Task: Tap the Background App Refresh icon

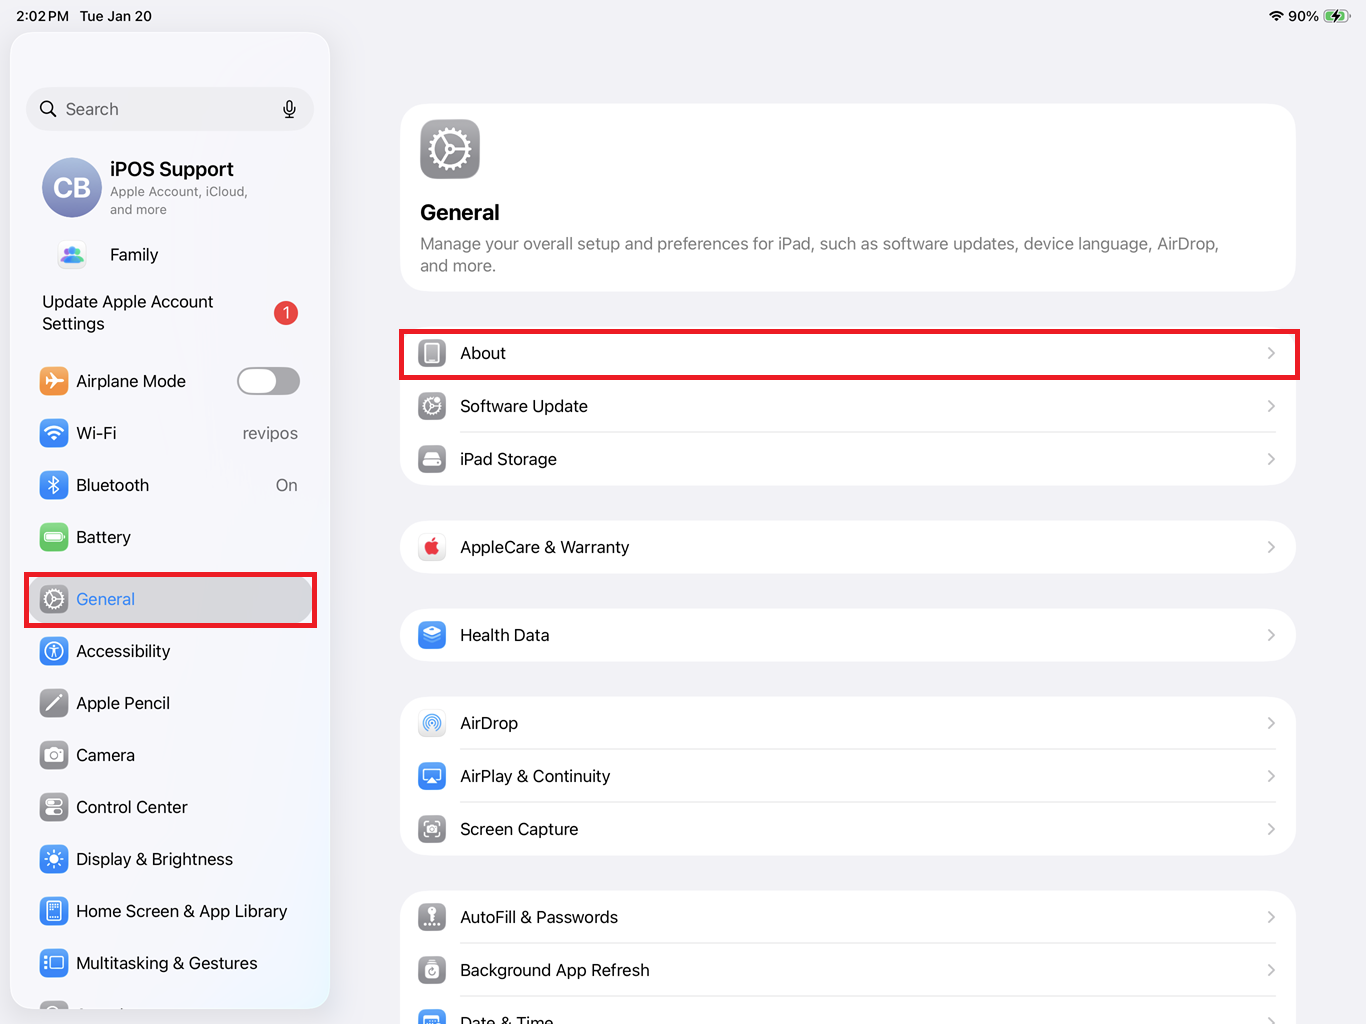Action: [x=432, y=970]
